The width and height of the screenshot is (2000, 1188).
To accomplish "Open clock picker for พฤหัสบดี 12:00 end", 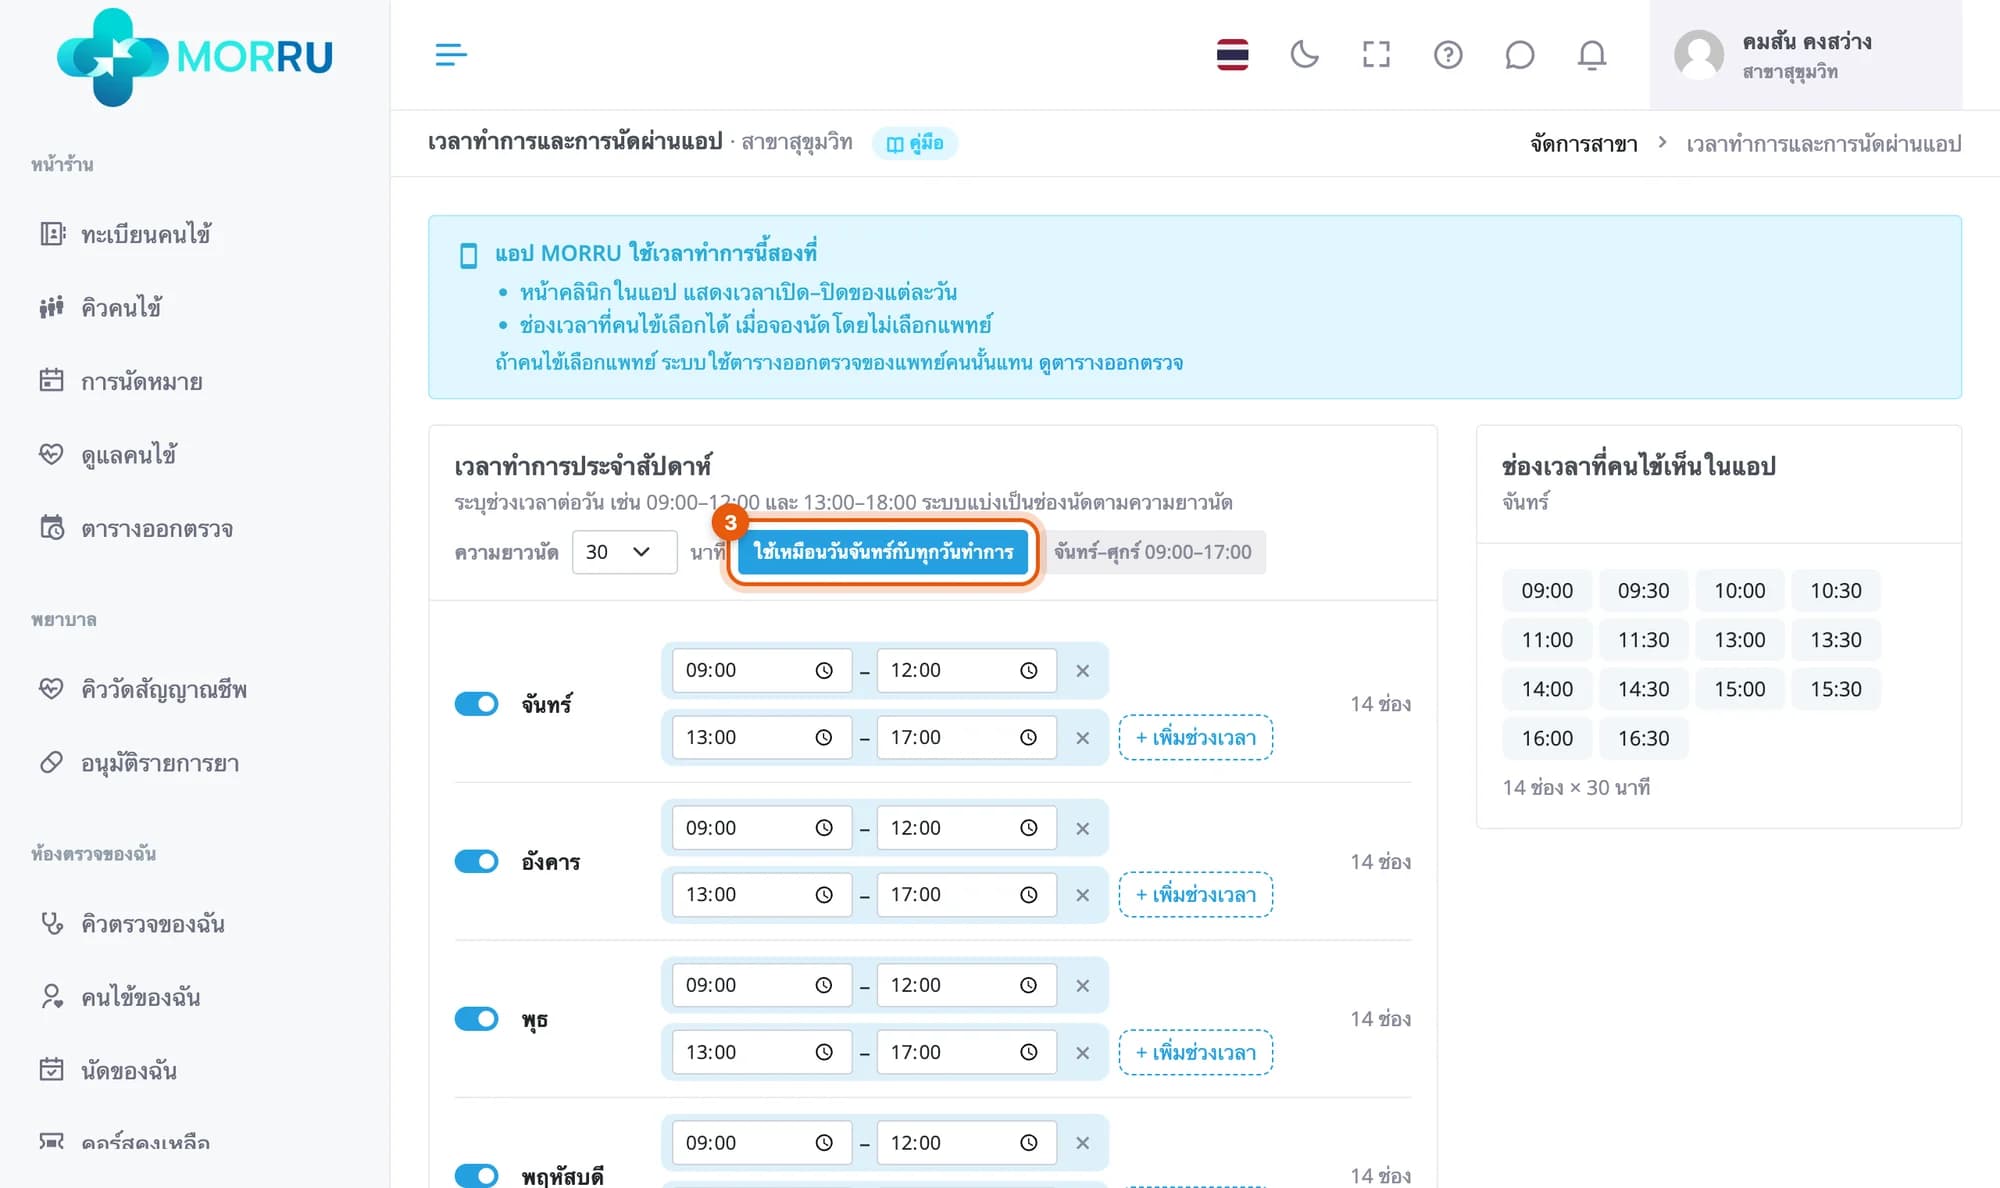I will (1028, 1143).
